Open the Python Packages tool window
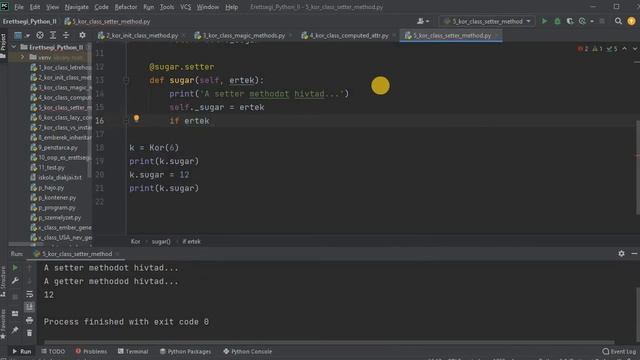This screenshot has width=640, height=360. point(185,351)
